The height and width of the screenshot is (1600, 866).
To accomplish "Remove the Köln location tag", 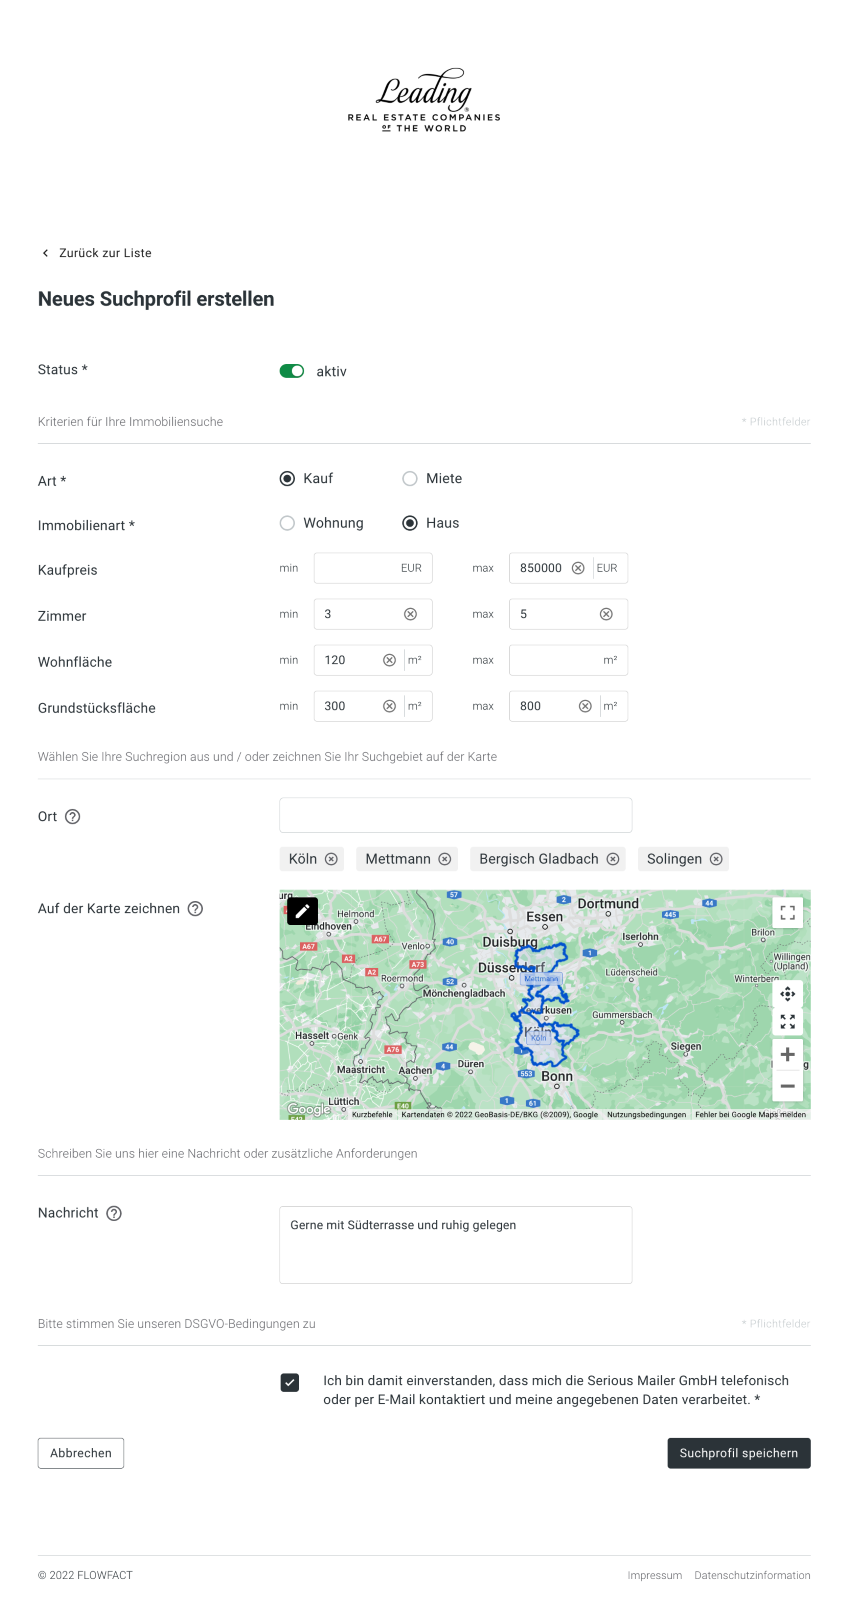I will 332,859.
